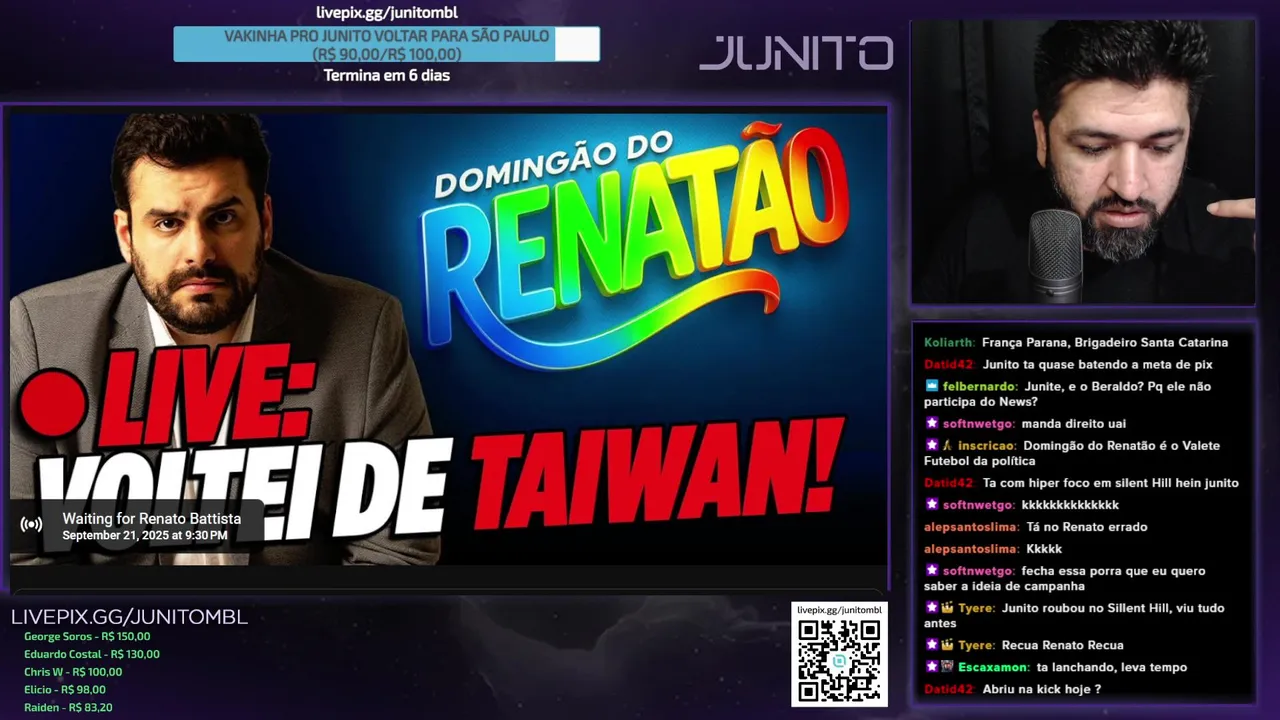
Task: Open the Domingão do Renatão video thumbnail
Action: pyautogui.click(x=448, y=337)
